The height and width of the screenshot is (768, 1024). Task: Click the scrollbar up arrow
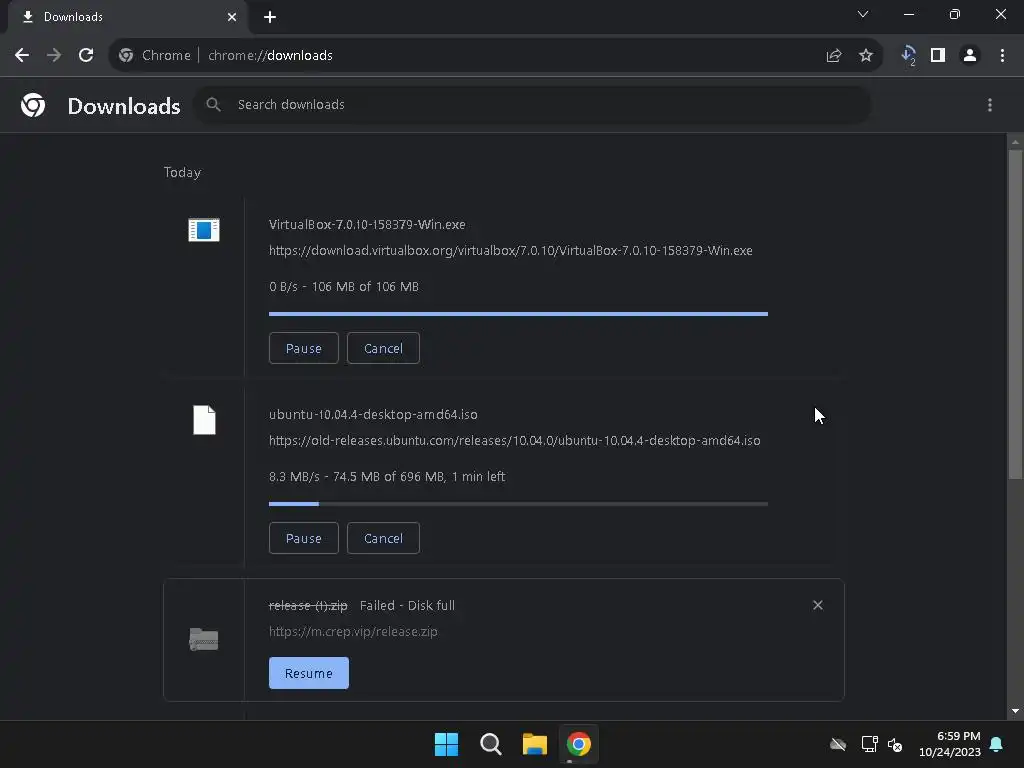point(1015,142)
